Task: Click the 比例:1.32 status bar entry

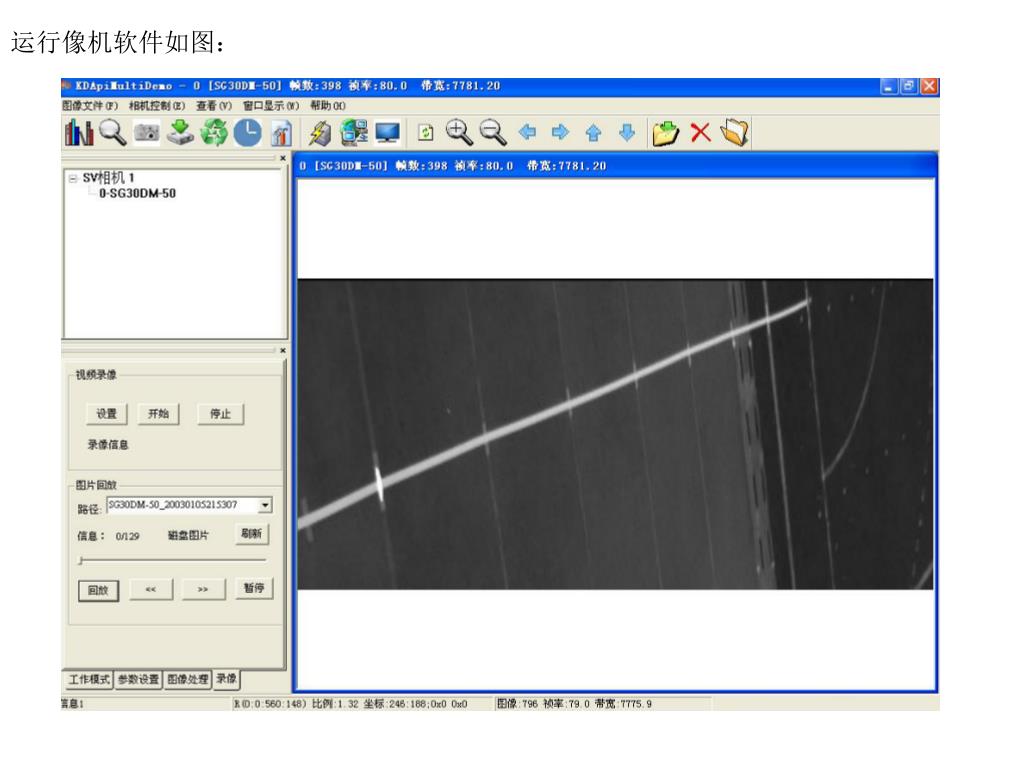Action: click(x=335, y=704)
